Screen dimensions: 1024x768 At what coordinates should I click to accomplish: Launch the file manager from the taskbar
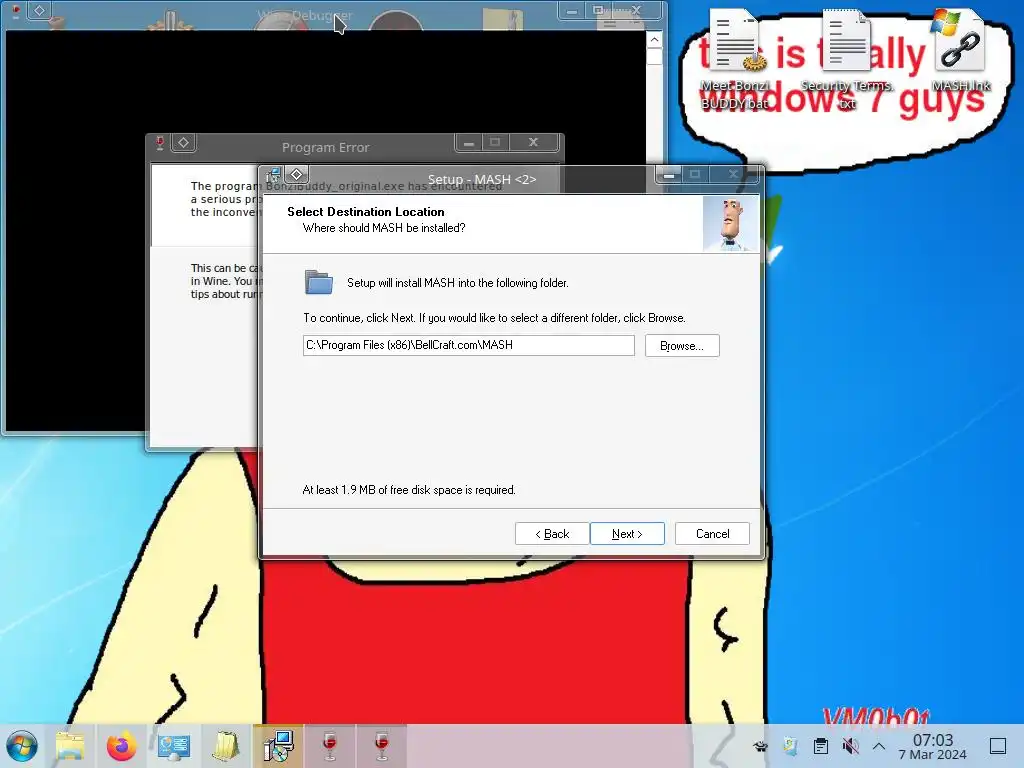pyautogui.click(x=71, y=746)
